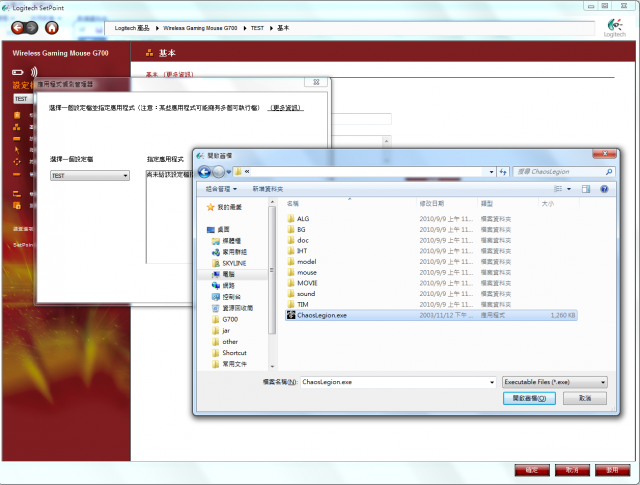Open the help question mark icon
Image resolution: width=640 pixels, height=485 pixels.
(604, 189)
